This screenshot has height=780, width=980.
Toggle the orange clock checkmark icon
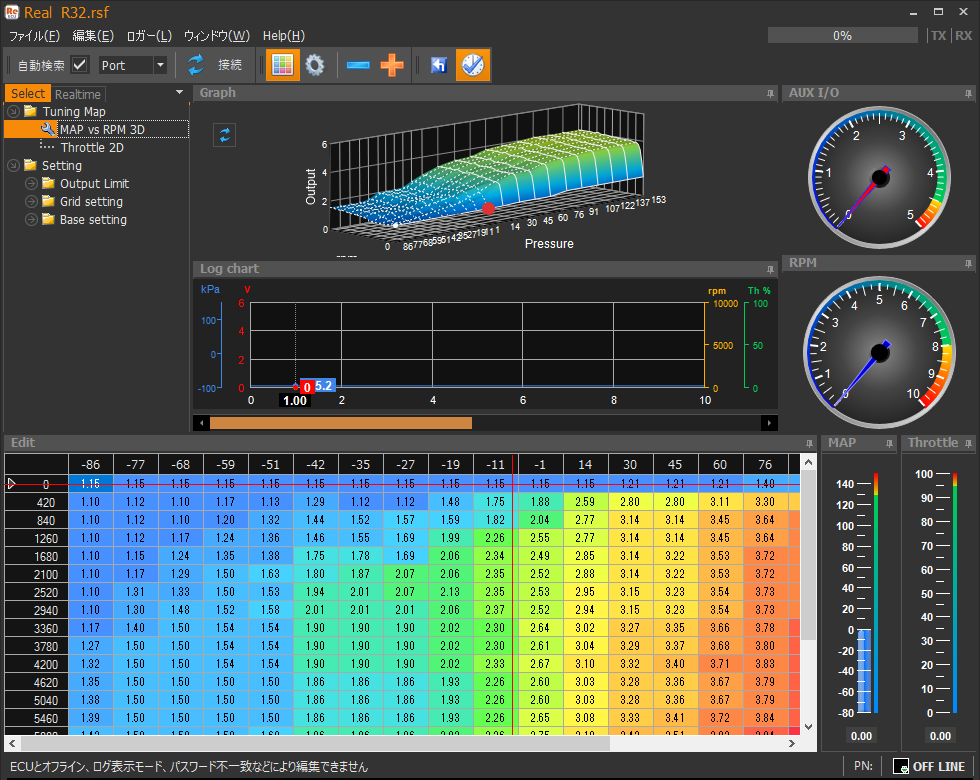(x=472, y=65)
